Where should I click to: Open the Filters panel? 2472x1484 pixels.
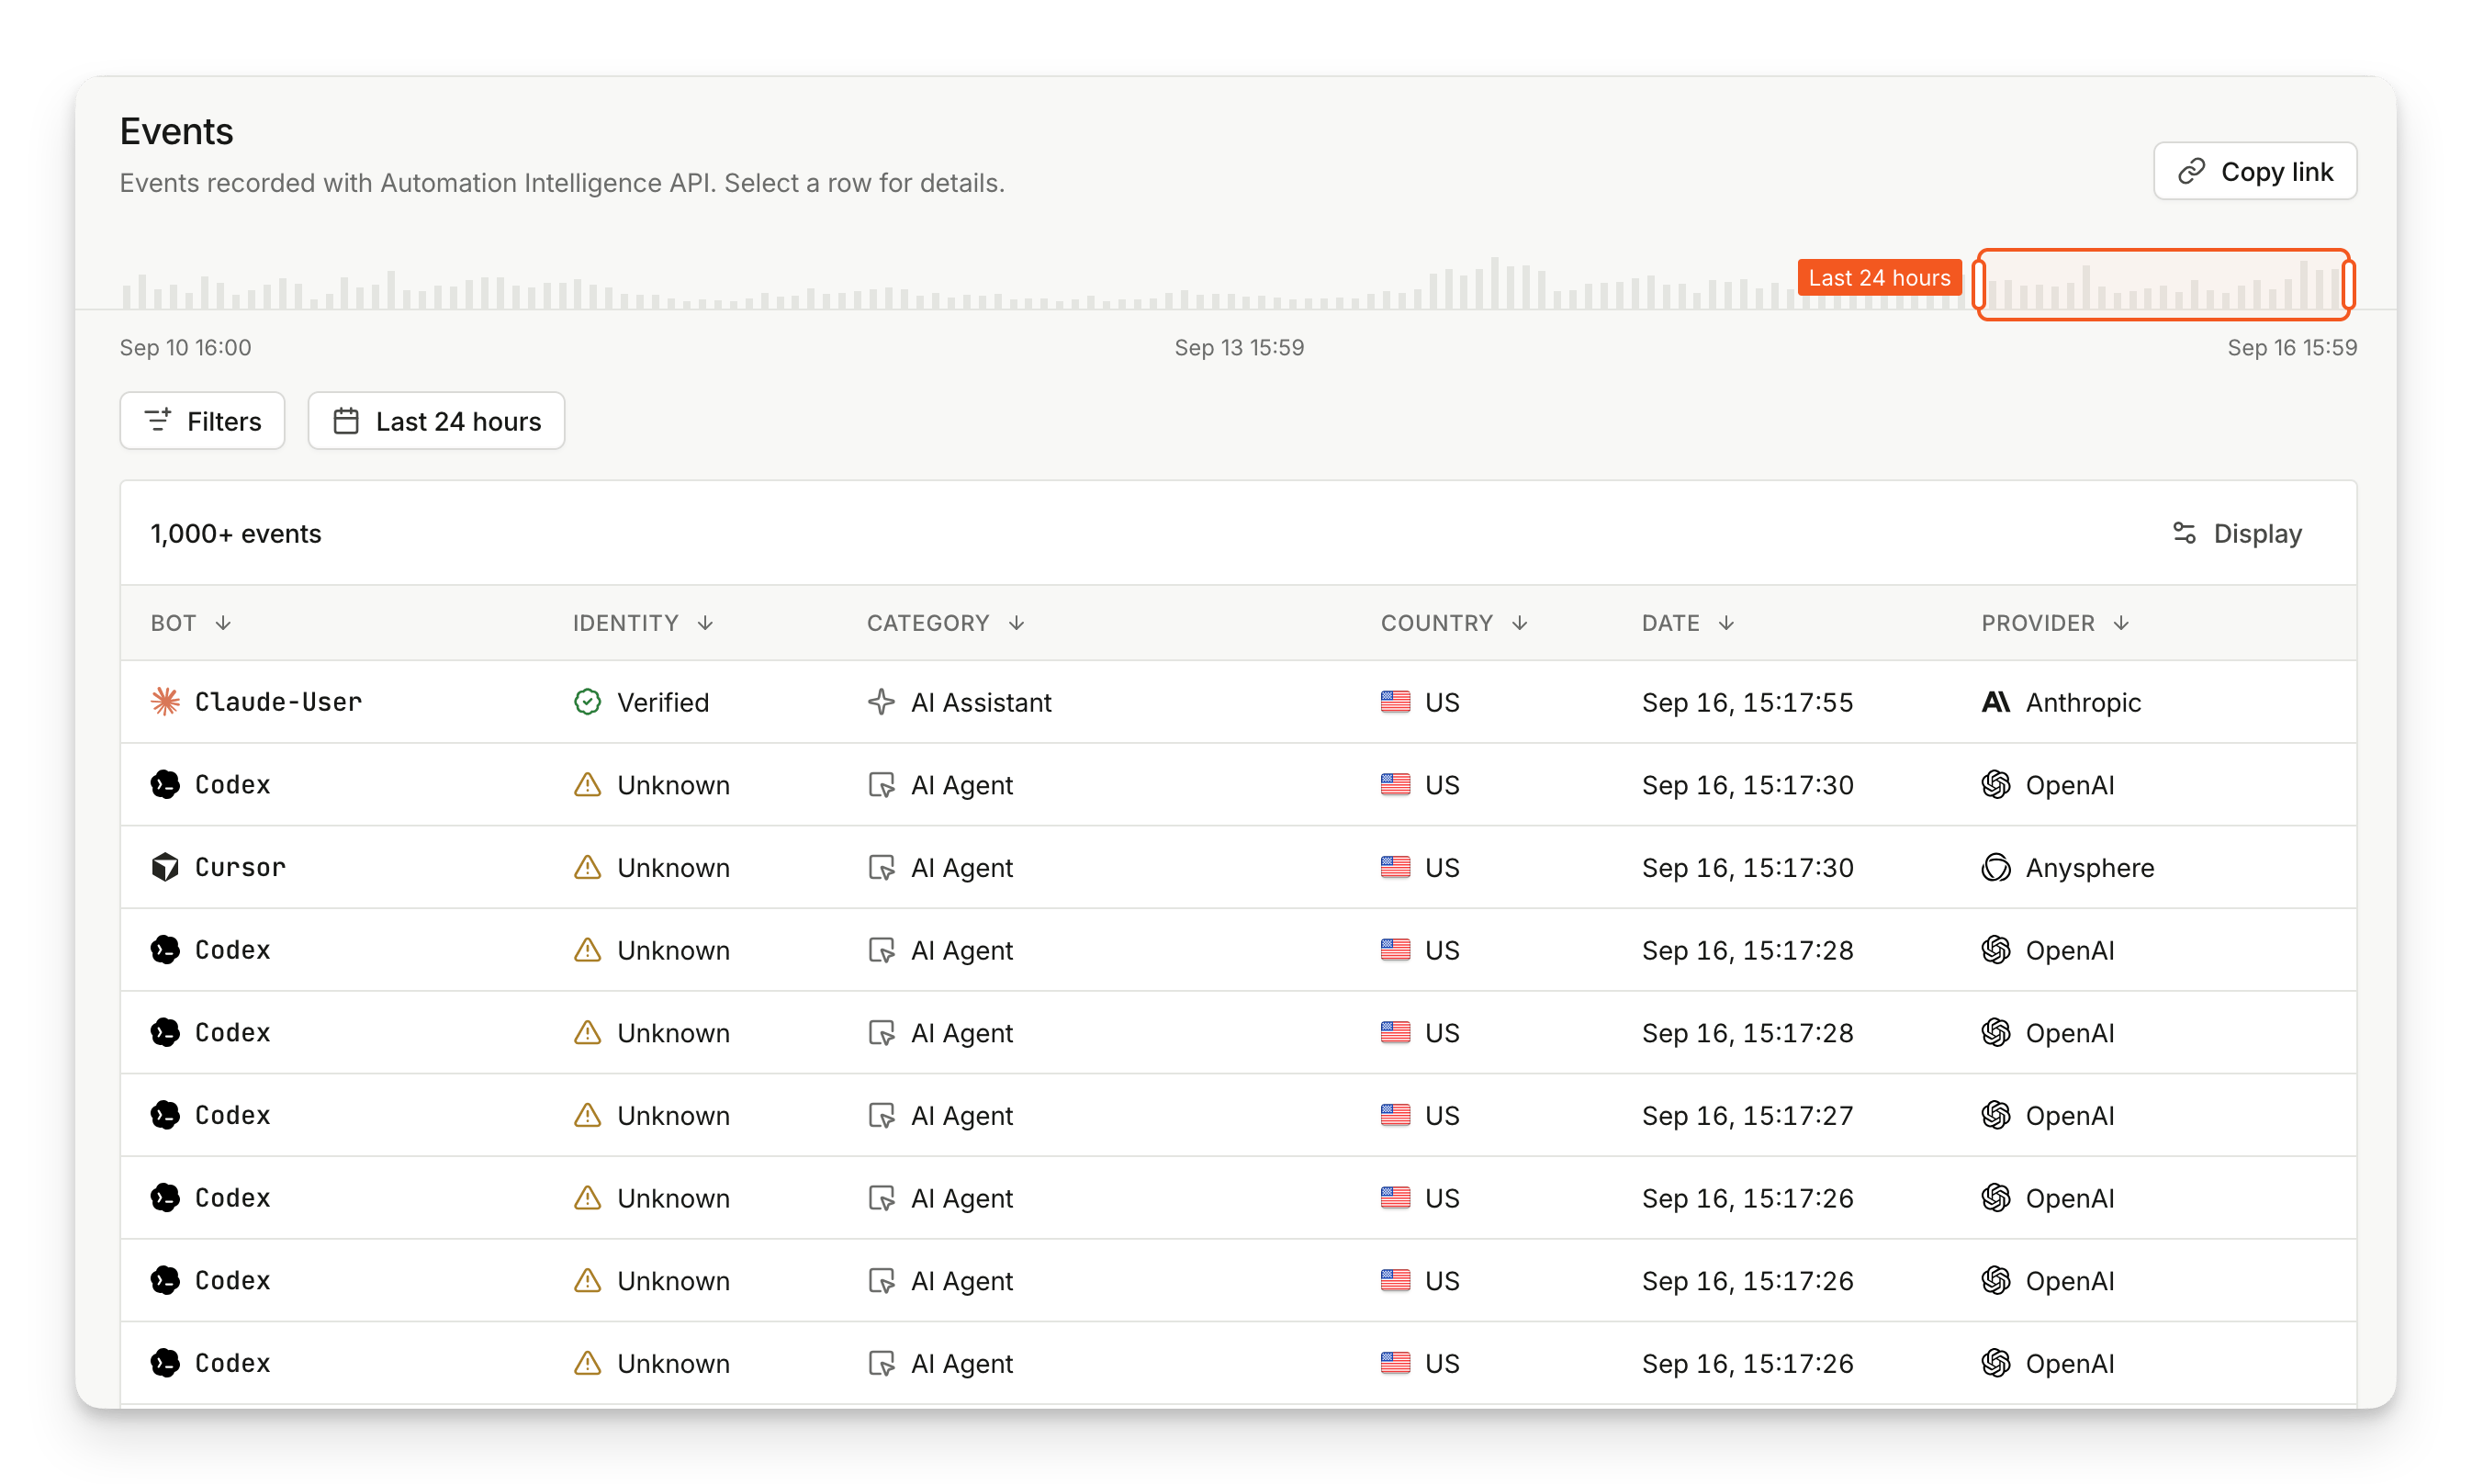pyautogui.click(x=202, y=421)
